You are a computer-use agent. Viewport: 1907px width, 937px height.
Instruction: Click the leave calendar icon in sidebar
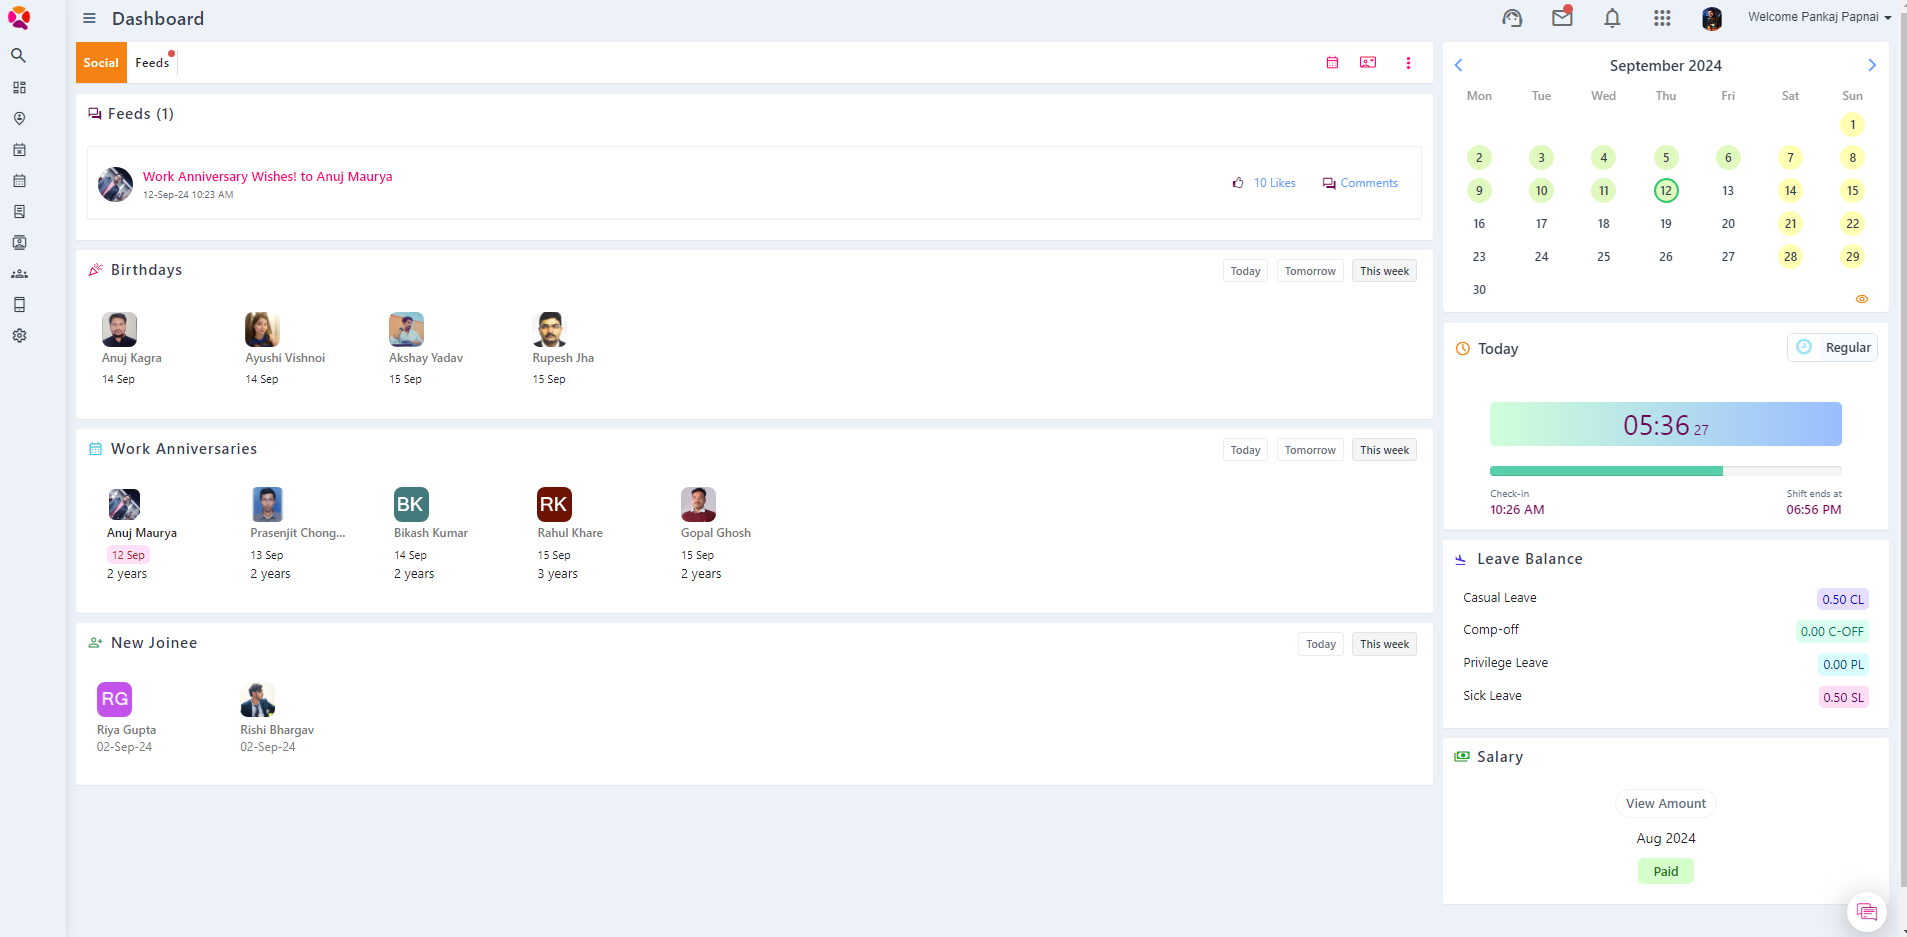tap(18, 149)
